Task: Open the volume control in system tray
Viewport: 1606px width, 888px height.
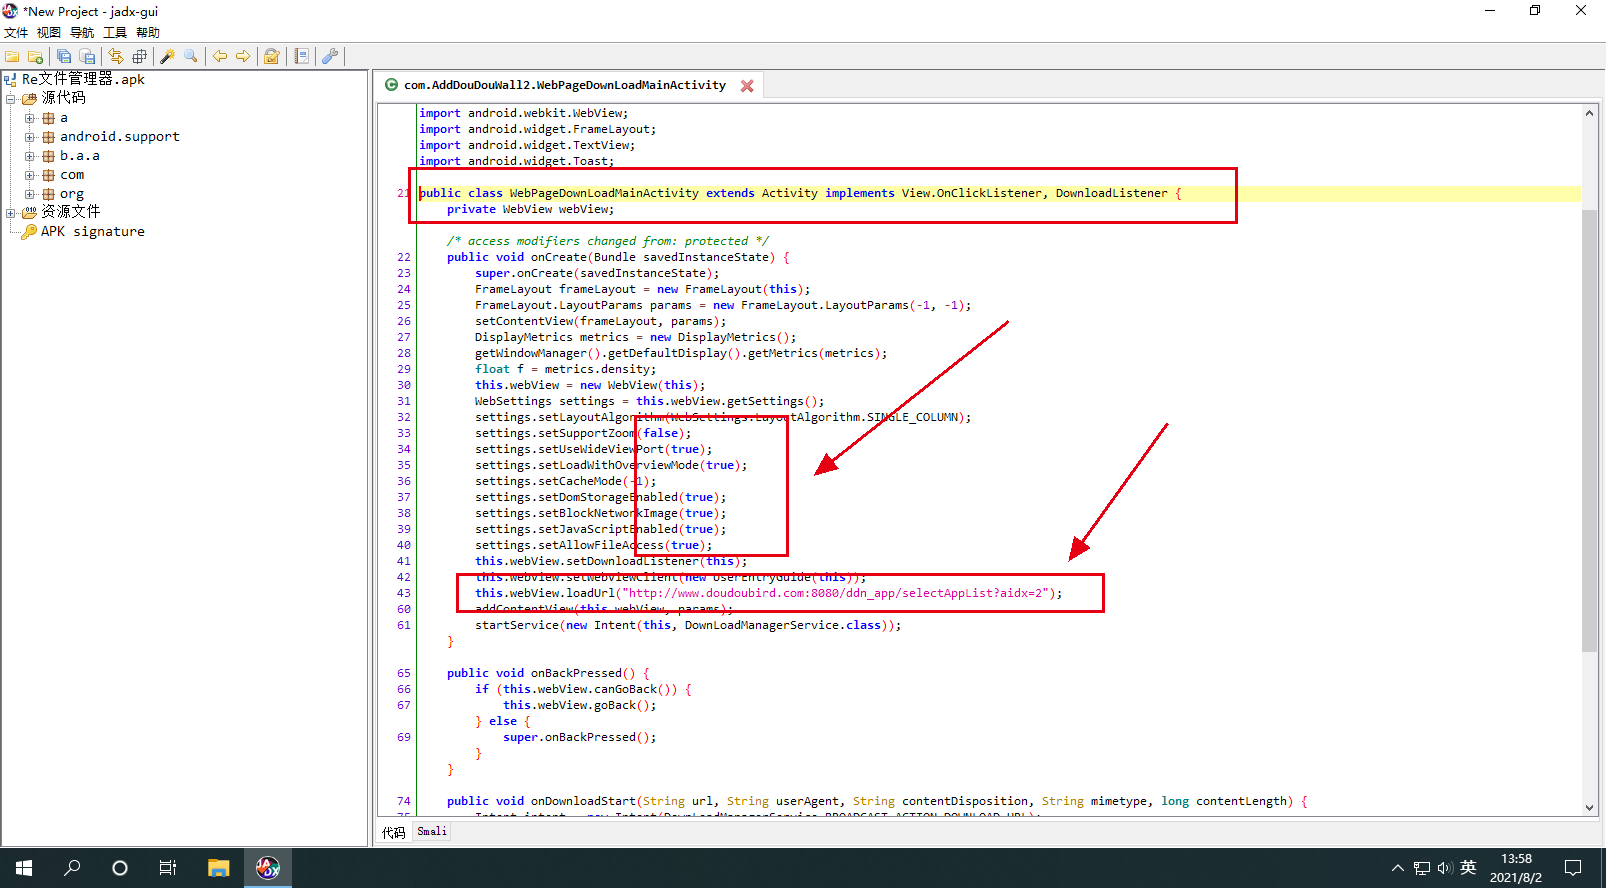Action: pyautogui.click(x=1445, y=868)
